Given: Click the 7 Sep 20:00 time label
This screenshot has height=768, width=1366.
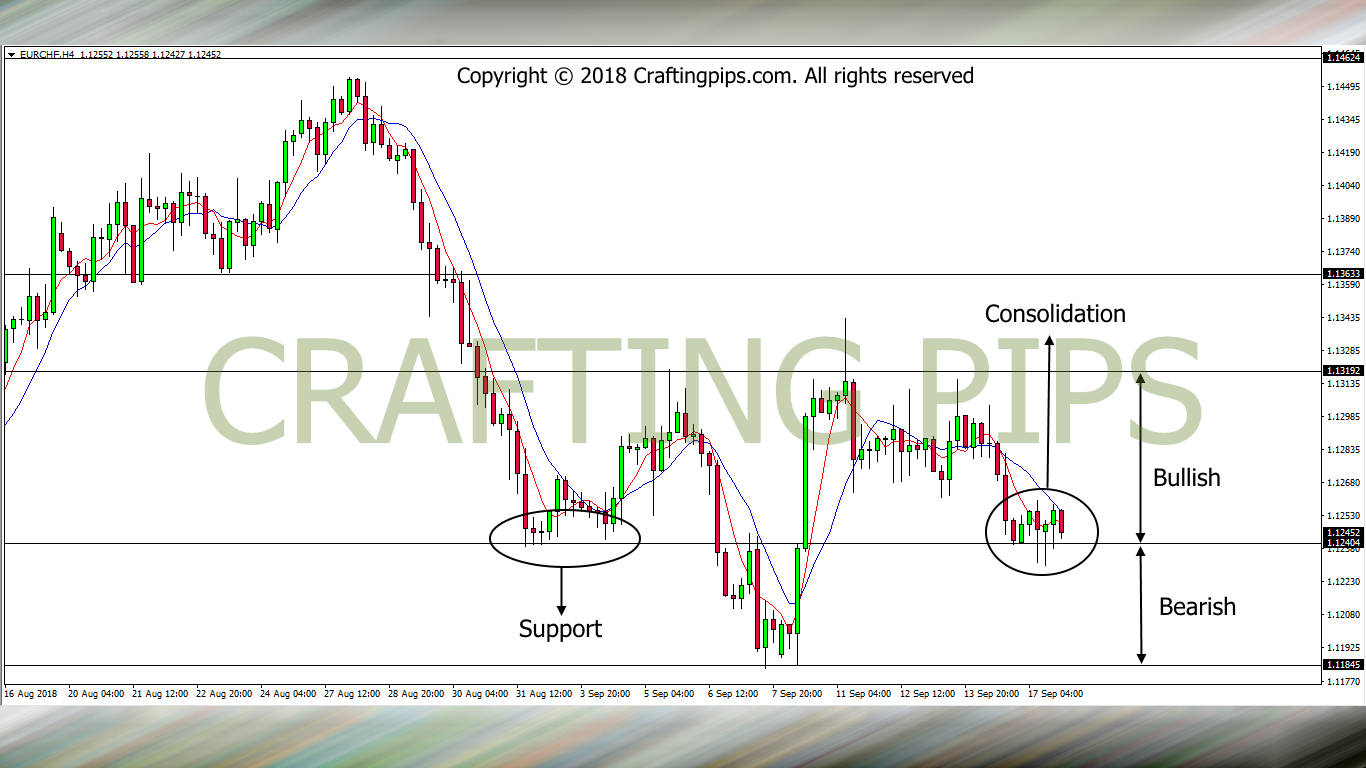Looking at the screenshot, I should pos(797,693).
